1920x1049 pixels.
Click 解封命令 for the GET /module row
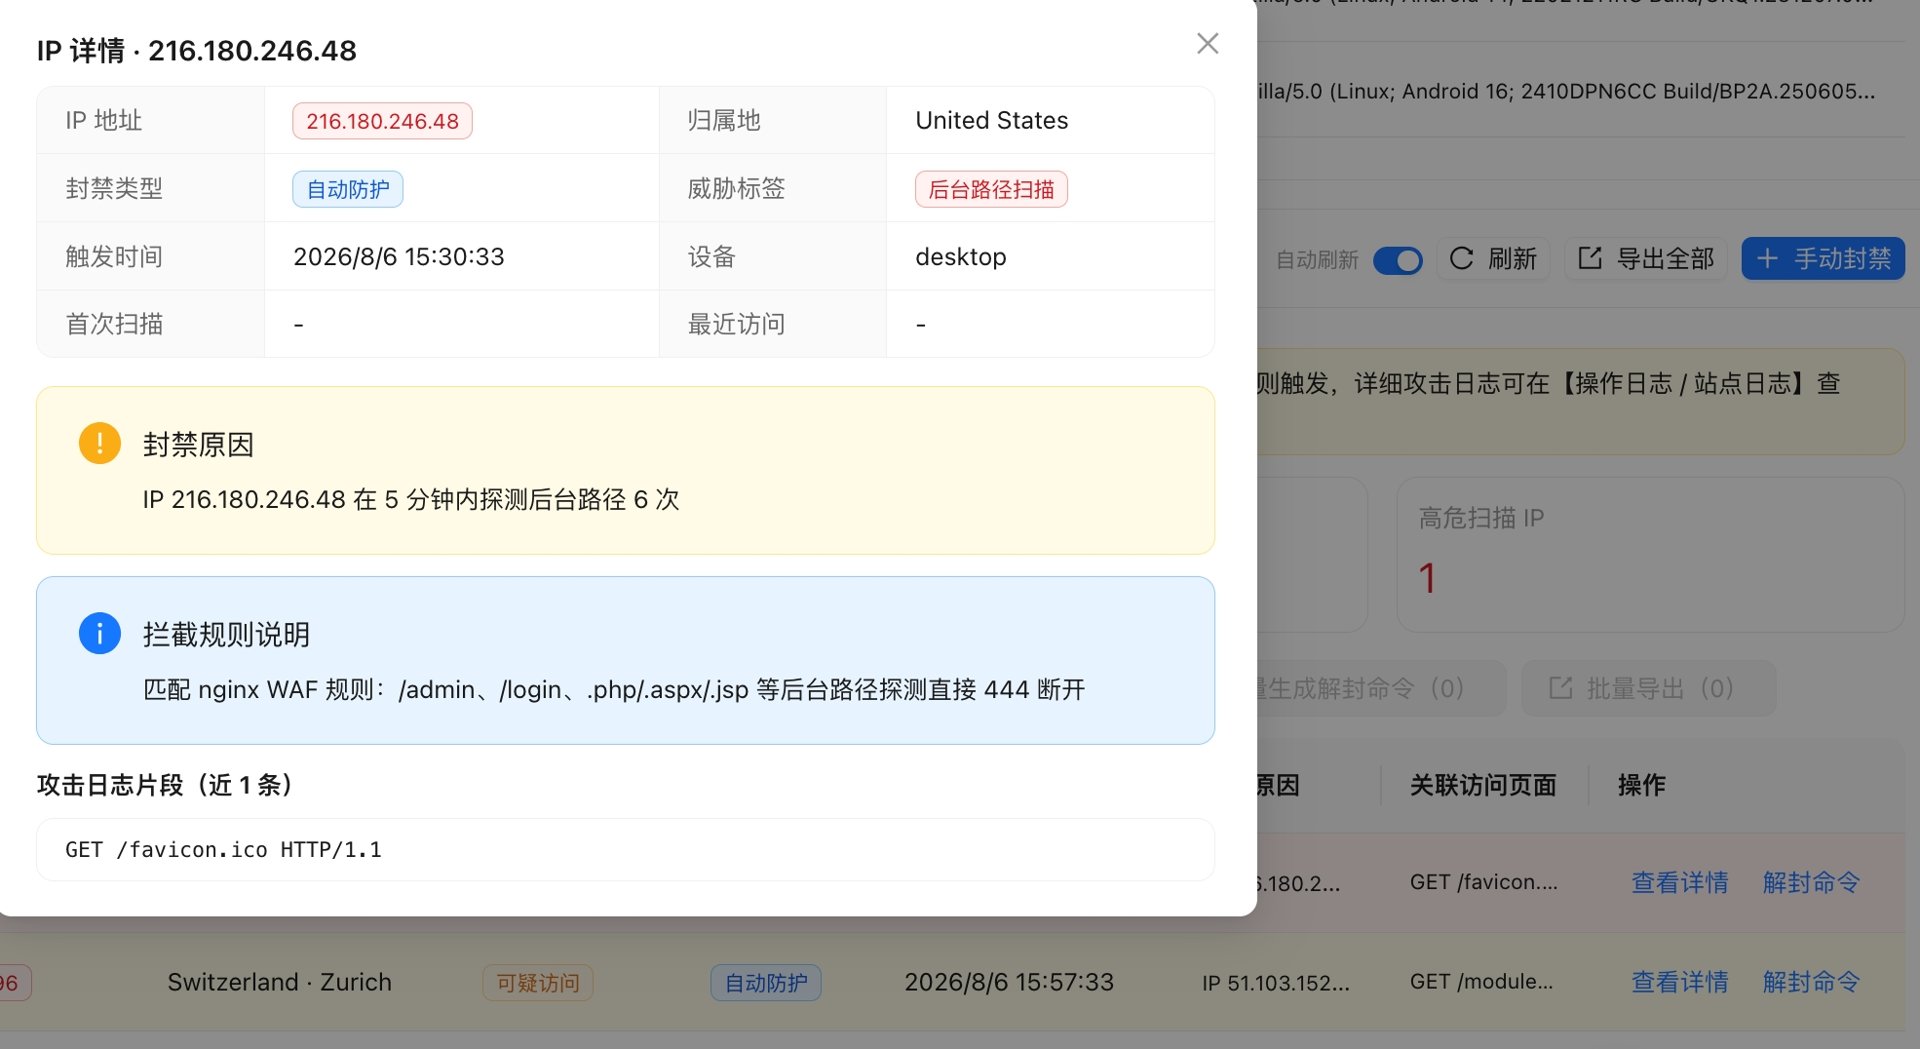click(1811, 982)
